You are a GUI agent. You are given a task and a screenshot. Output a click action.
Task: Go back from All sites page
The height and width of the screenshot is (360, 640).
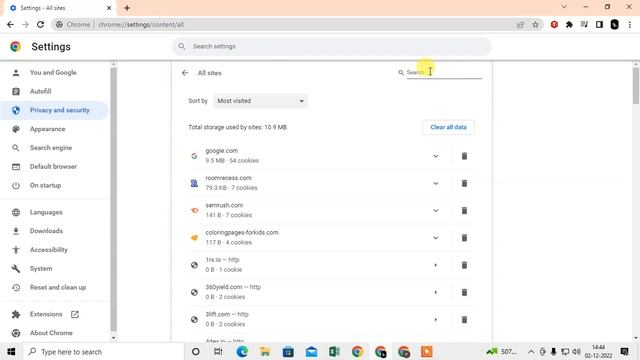(x=185, y=73)
